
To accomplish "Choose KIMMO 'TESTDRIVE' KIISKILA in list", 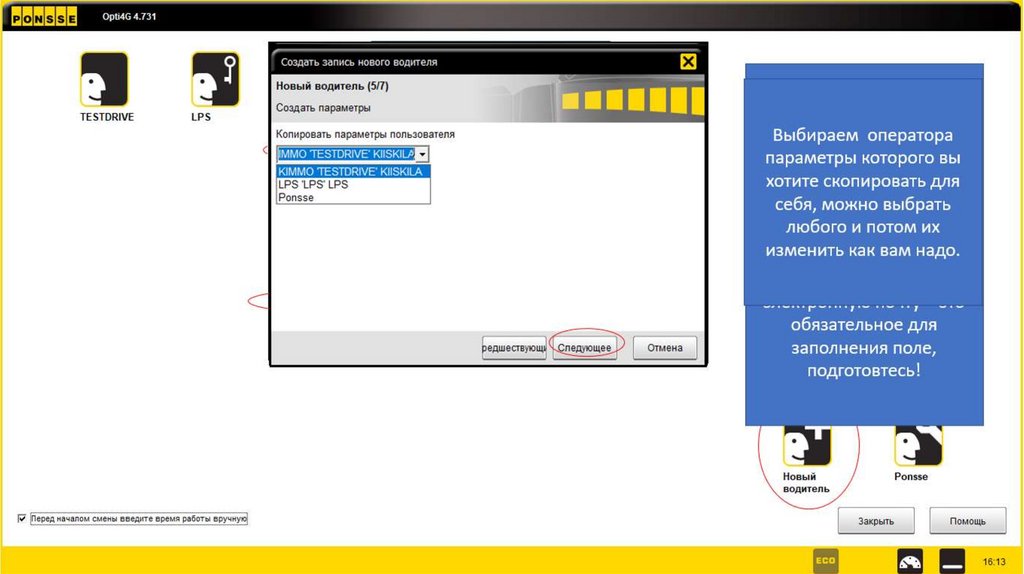I will pyautogui.click(x=353, y=171).
